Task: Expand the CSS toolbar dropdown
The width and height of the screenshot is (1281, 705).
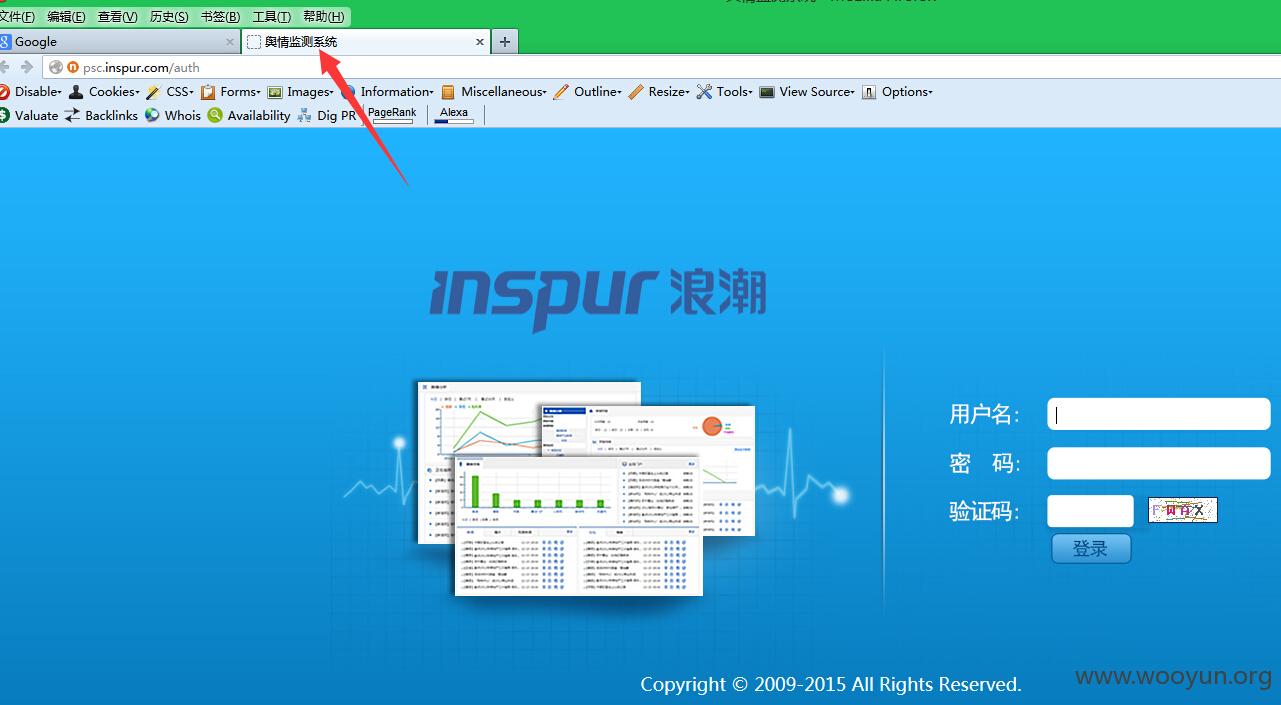Action: (x=171, y=91)
